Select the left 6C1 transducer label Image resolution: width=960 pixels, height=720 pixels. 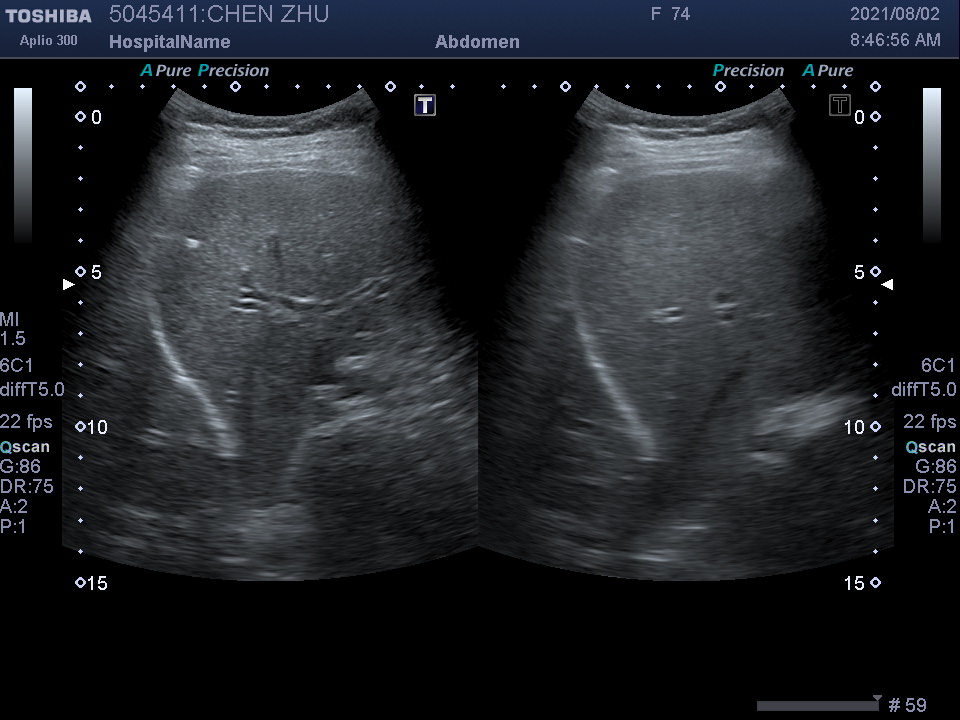pyautogui.click(x=16, y=366)
